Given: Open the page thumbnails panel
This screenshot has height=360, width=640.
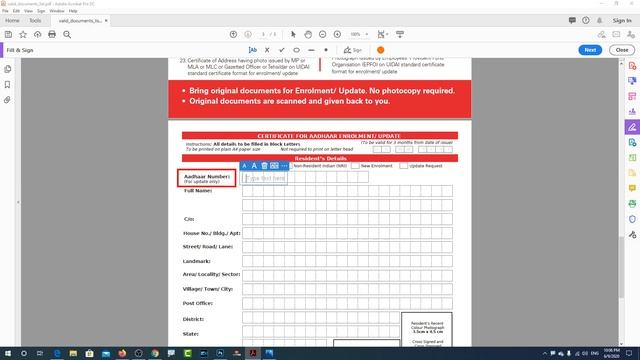Looking at the screenshot, I should click(x=7, y=69).
